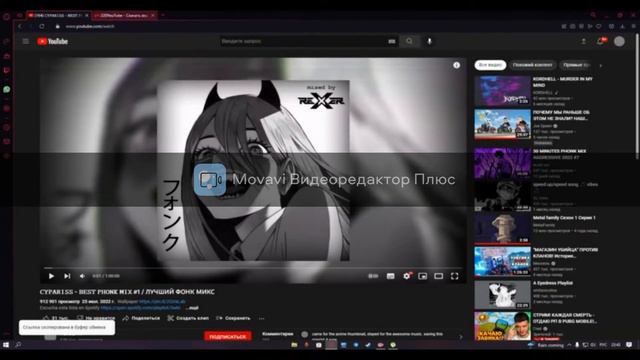Open the account avatar menu
This screenshot has width=640, height=360.
[619, 41]
